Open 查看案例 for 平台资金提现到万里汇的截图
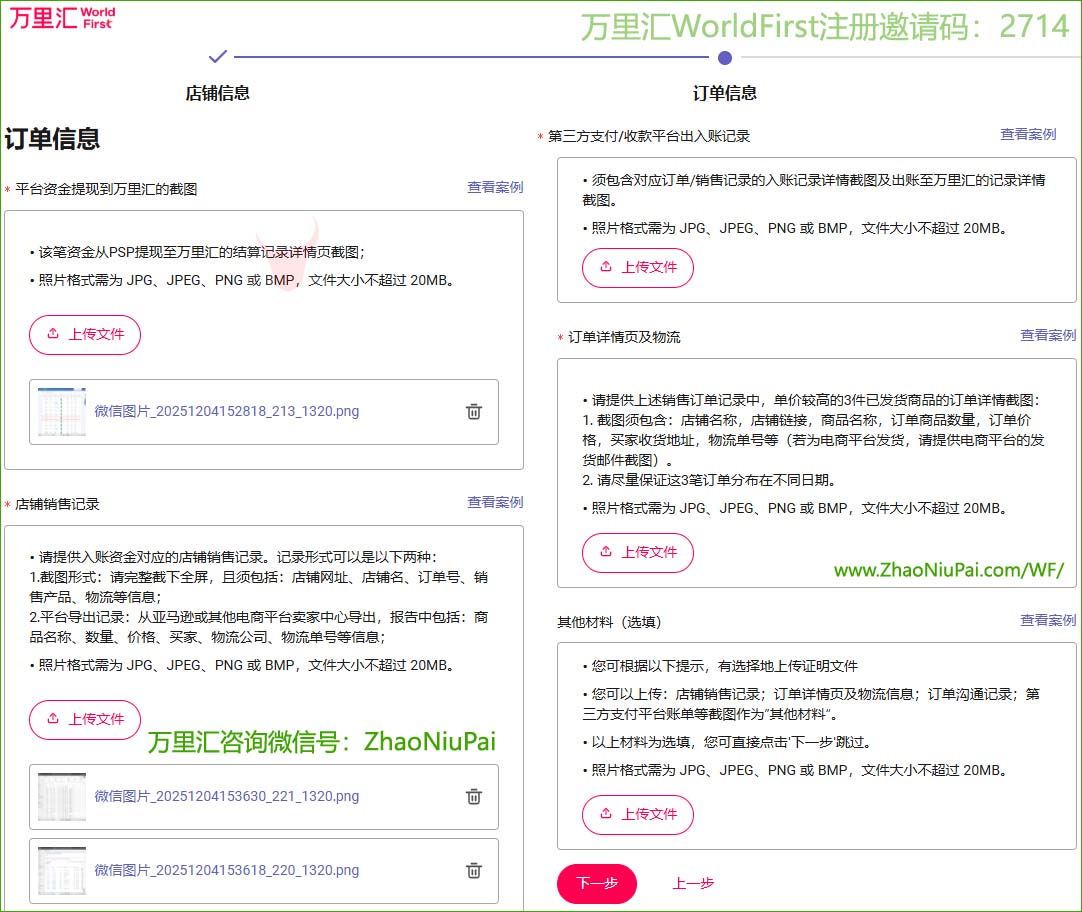The width and height of the screenshot is (1082, 912). [496, 187]
